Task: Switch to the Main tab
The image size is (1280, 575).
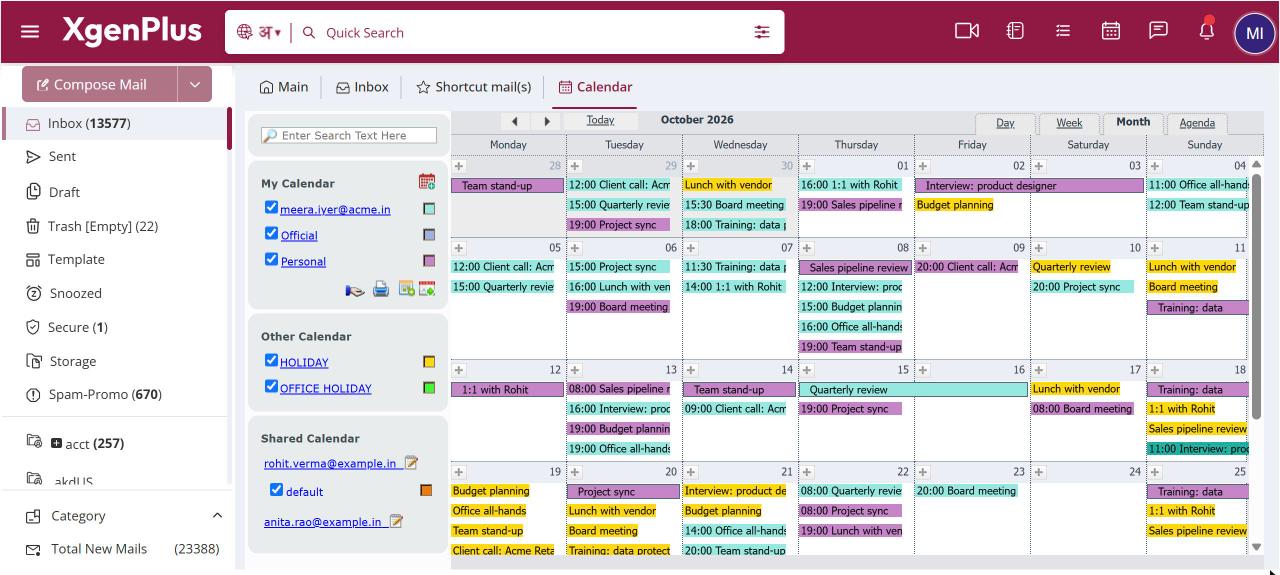Action: 284,87
